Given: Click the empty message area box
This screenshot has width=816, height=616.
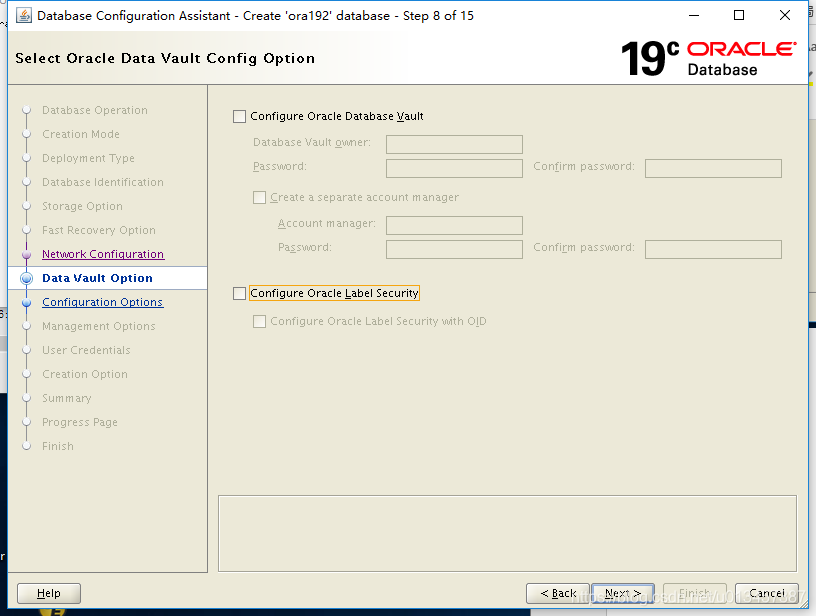Looking at the screenshot, I should (x=507, y=533).
